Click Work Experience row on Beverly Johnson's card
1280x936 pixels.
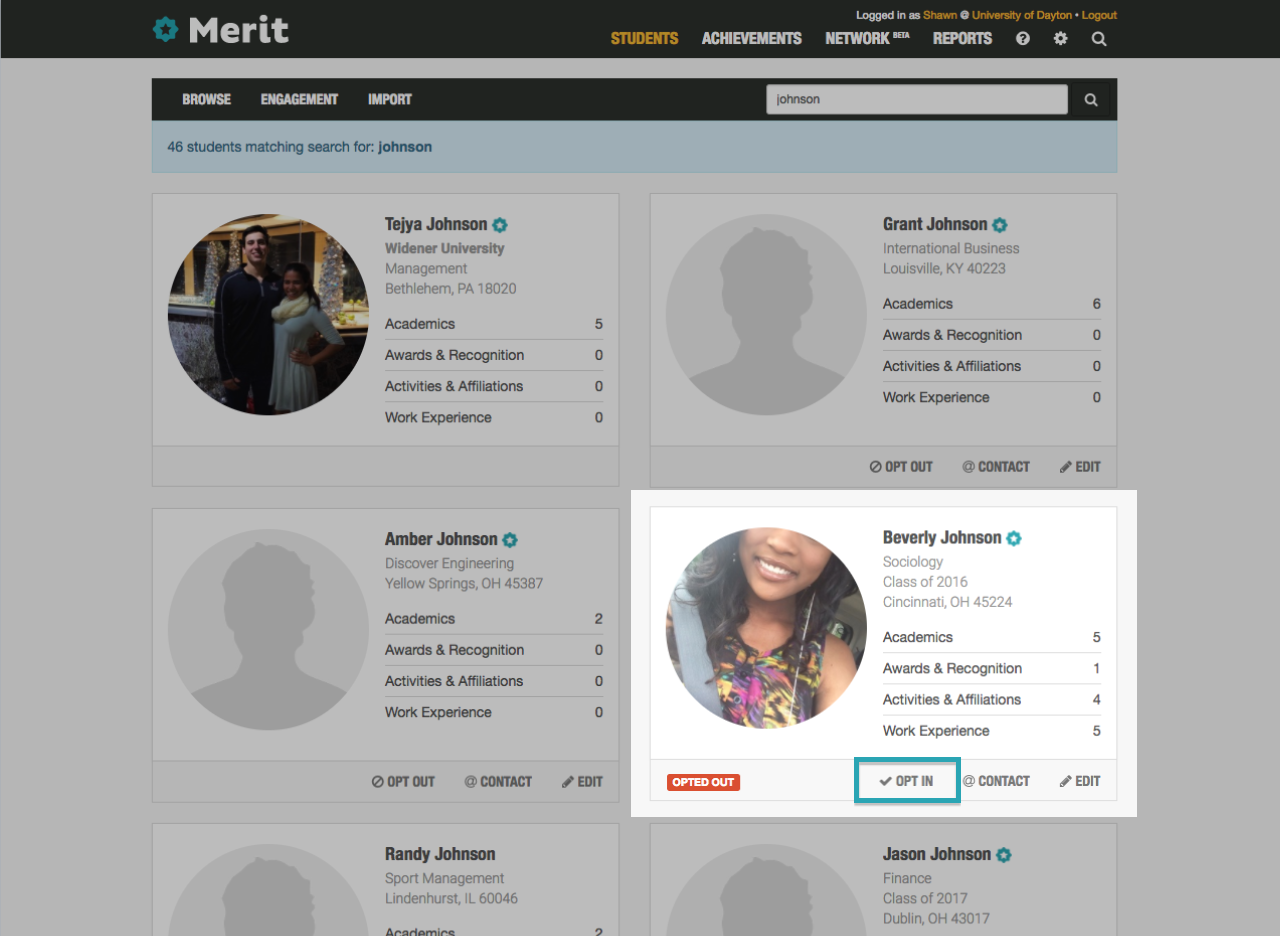coord(992,731)
